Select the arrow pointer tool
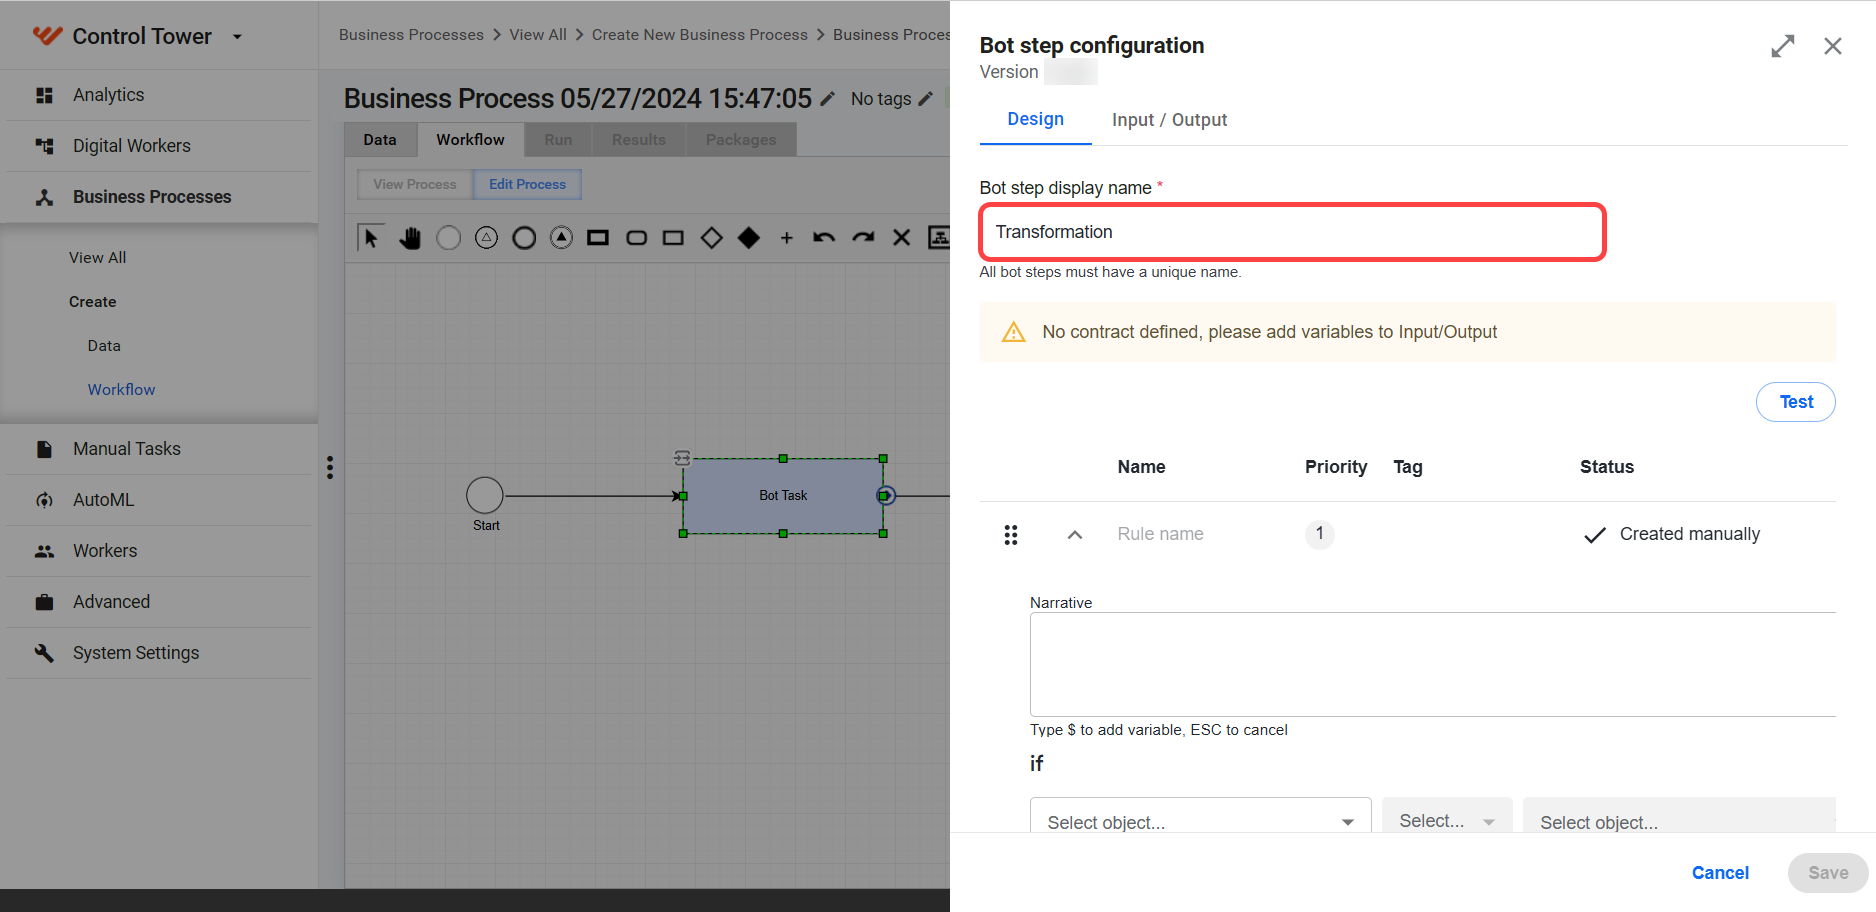Screen dimensions: 1876x912 (x=371, y=237)
